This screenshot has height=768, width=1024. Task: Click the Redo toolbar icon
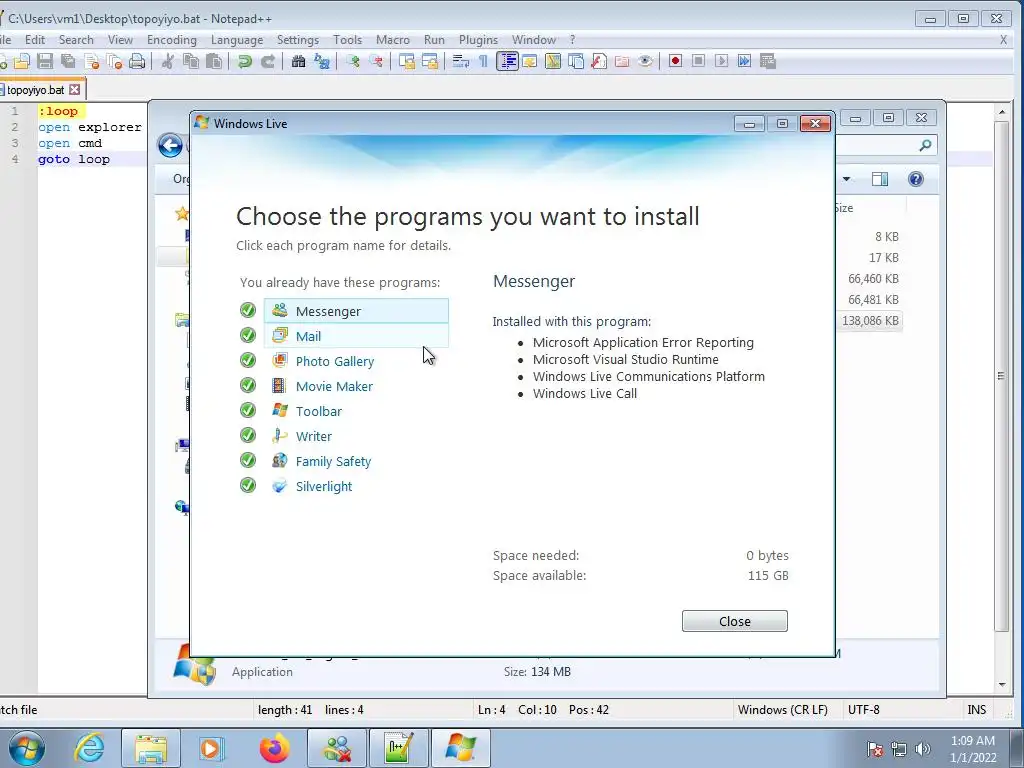tap(268, 61)
